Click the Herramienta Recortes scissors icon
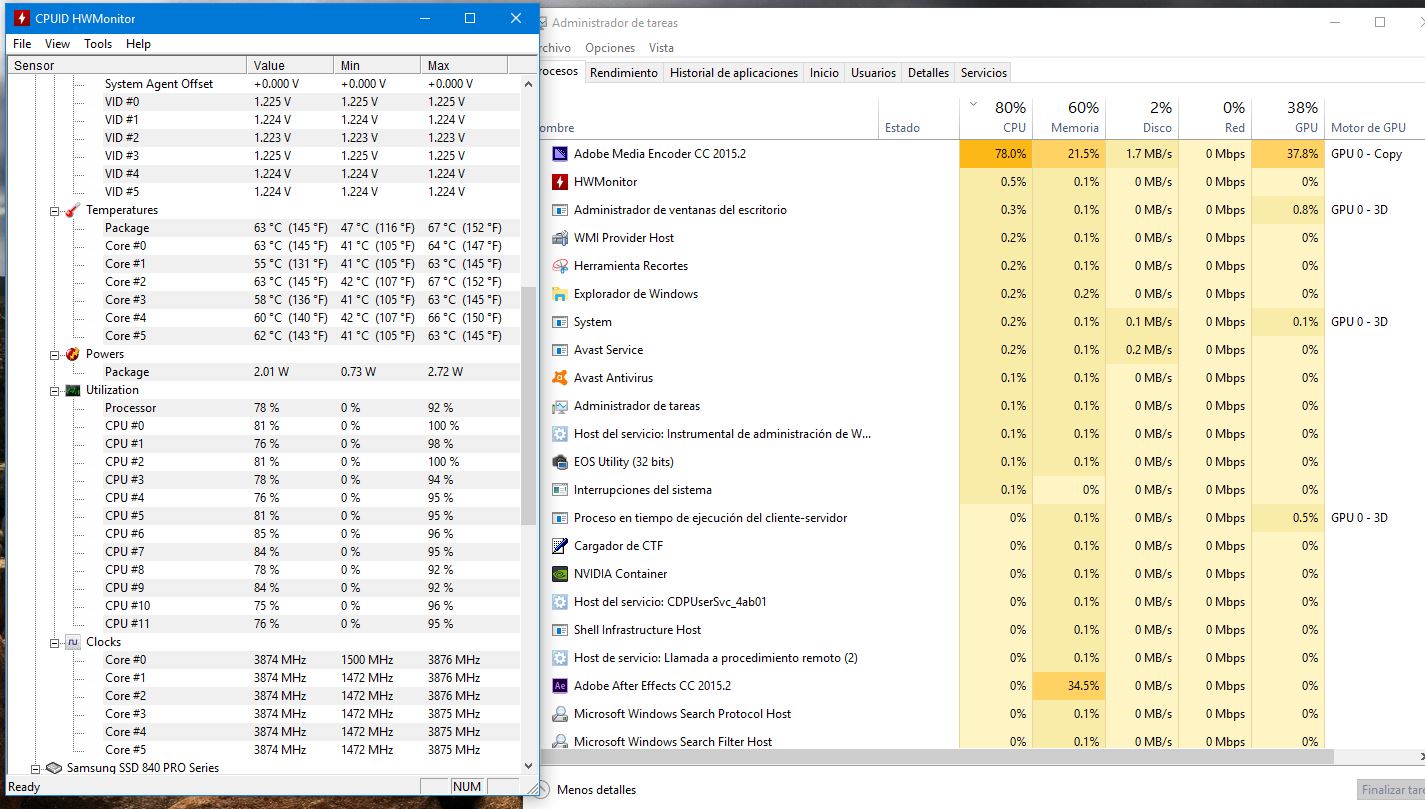 click(560, 266)
